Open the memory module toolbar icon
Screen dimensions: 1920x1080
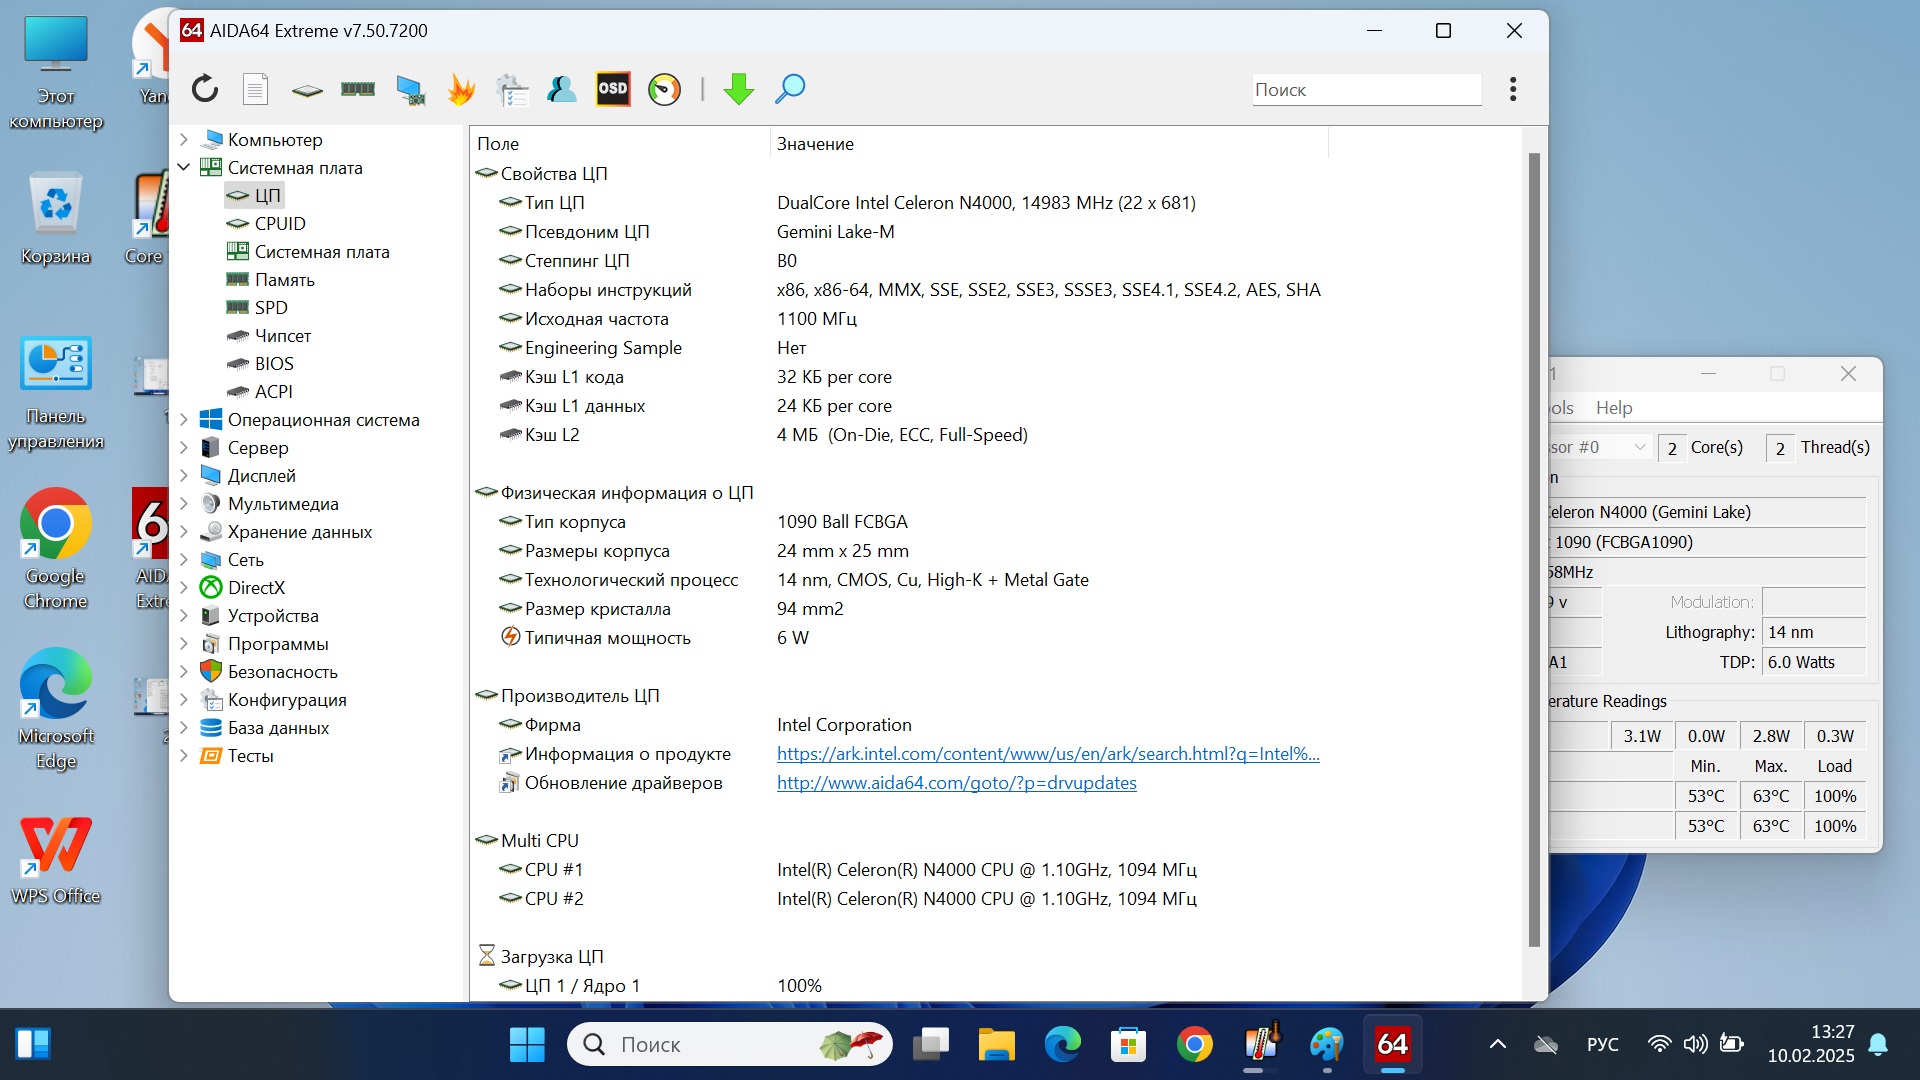358,89
